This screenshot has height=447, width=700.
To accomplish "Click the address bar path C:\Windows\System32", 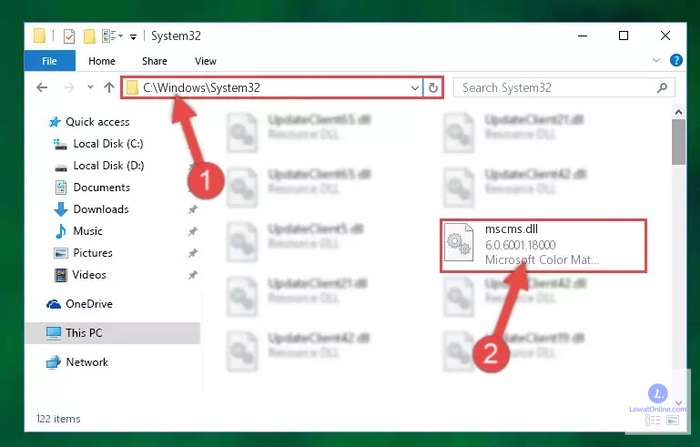I will coord(202,88).
